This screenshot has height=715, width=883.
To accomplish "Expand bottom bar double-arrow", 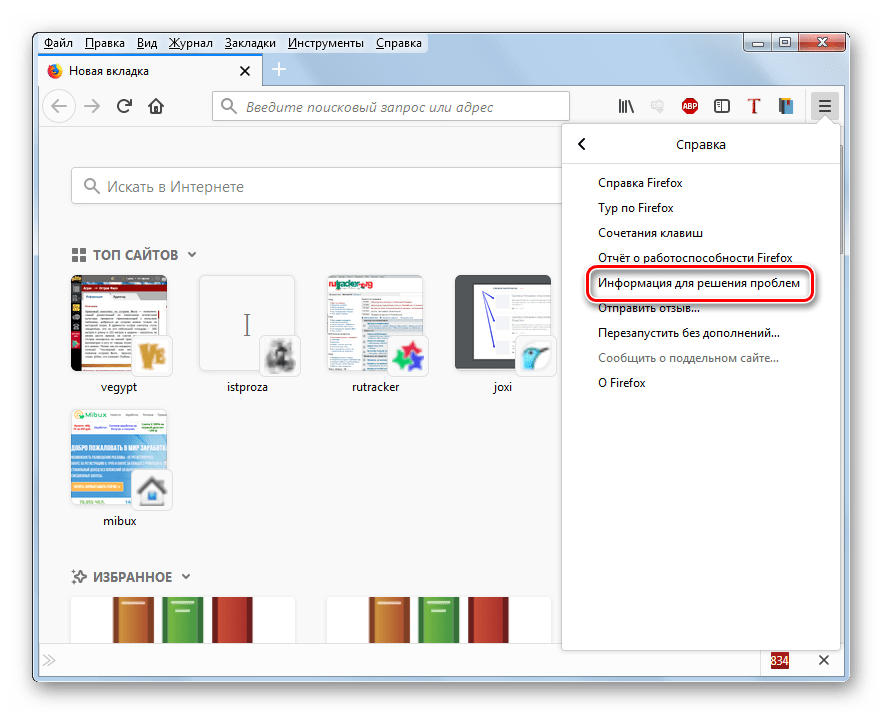I will click(49, 660).
